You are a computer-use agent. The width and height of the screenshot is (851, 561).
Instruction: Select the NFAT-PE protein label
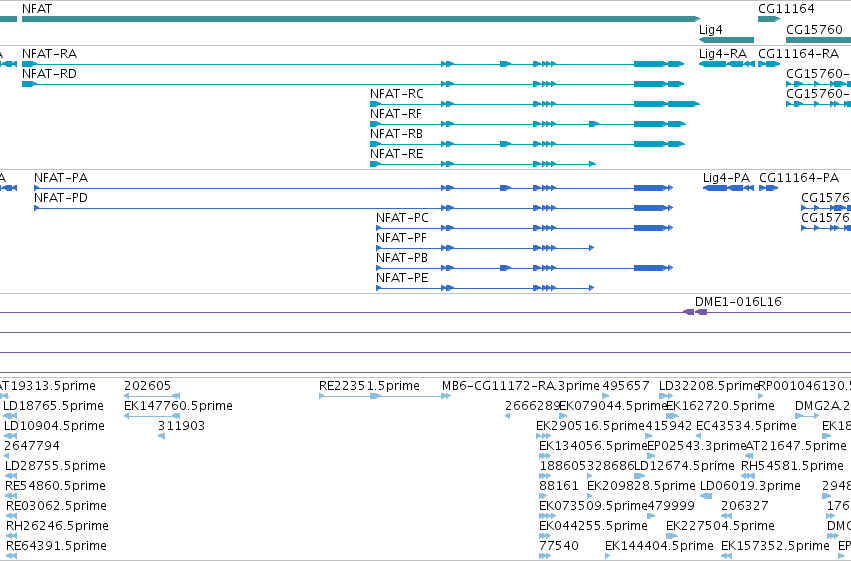pos(402,278)
